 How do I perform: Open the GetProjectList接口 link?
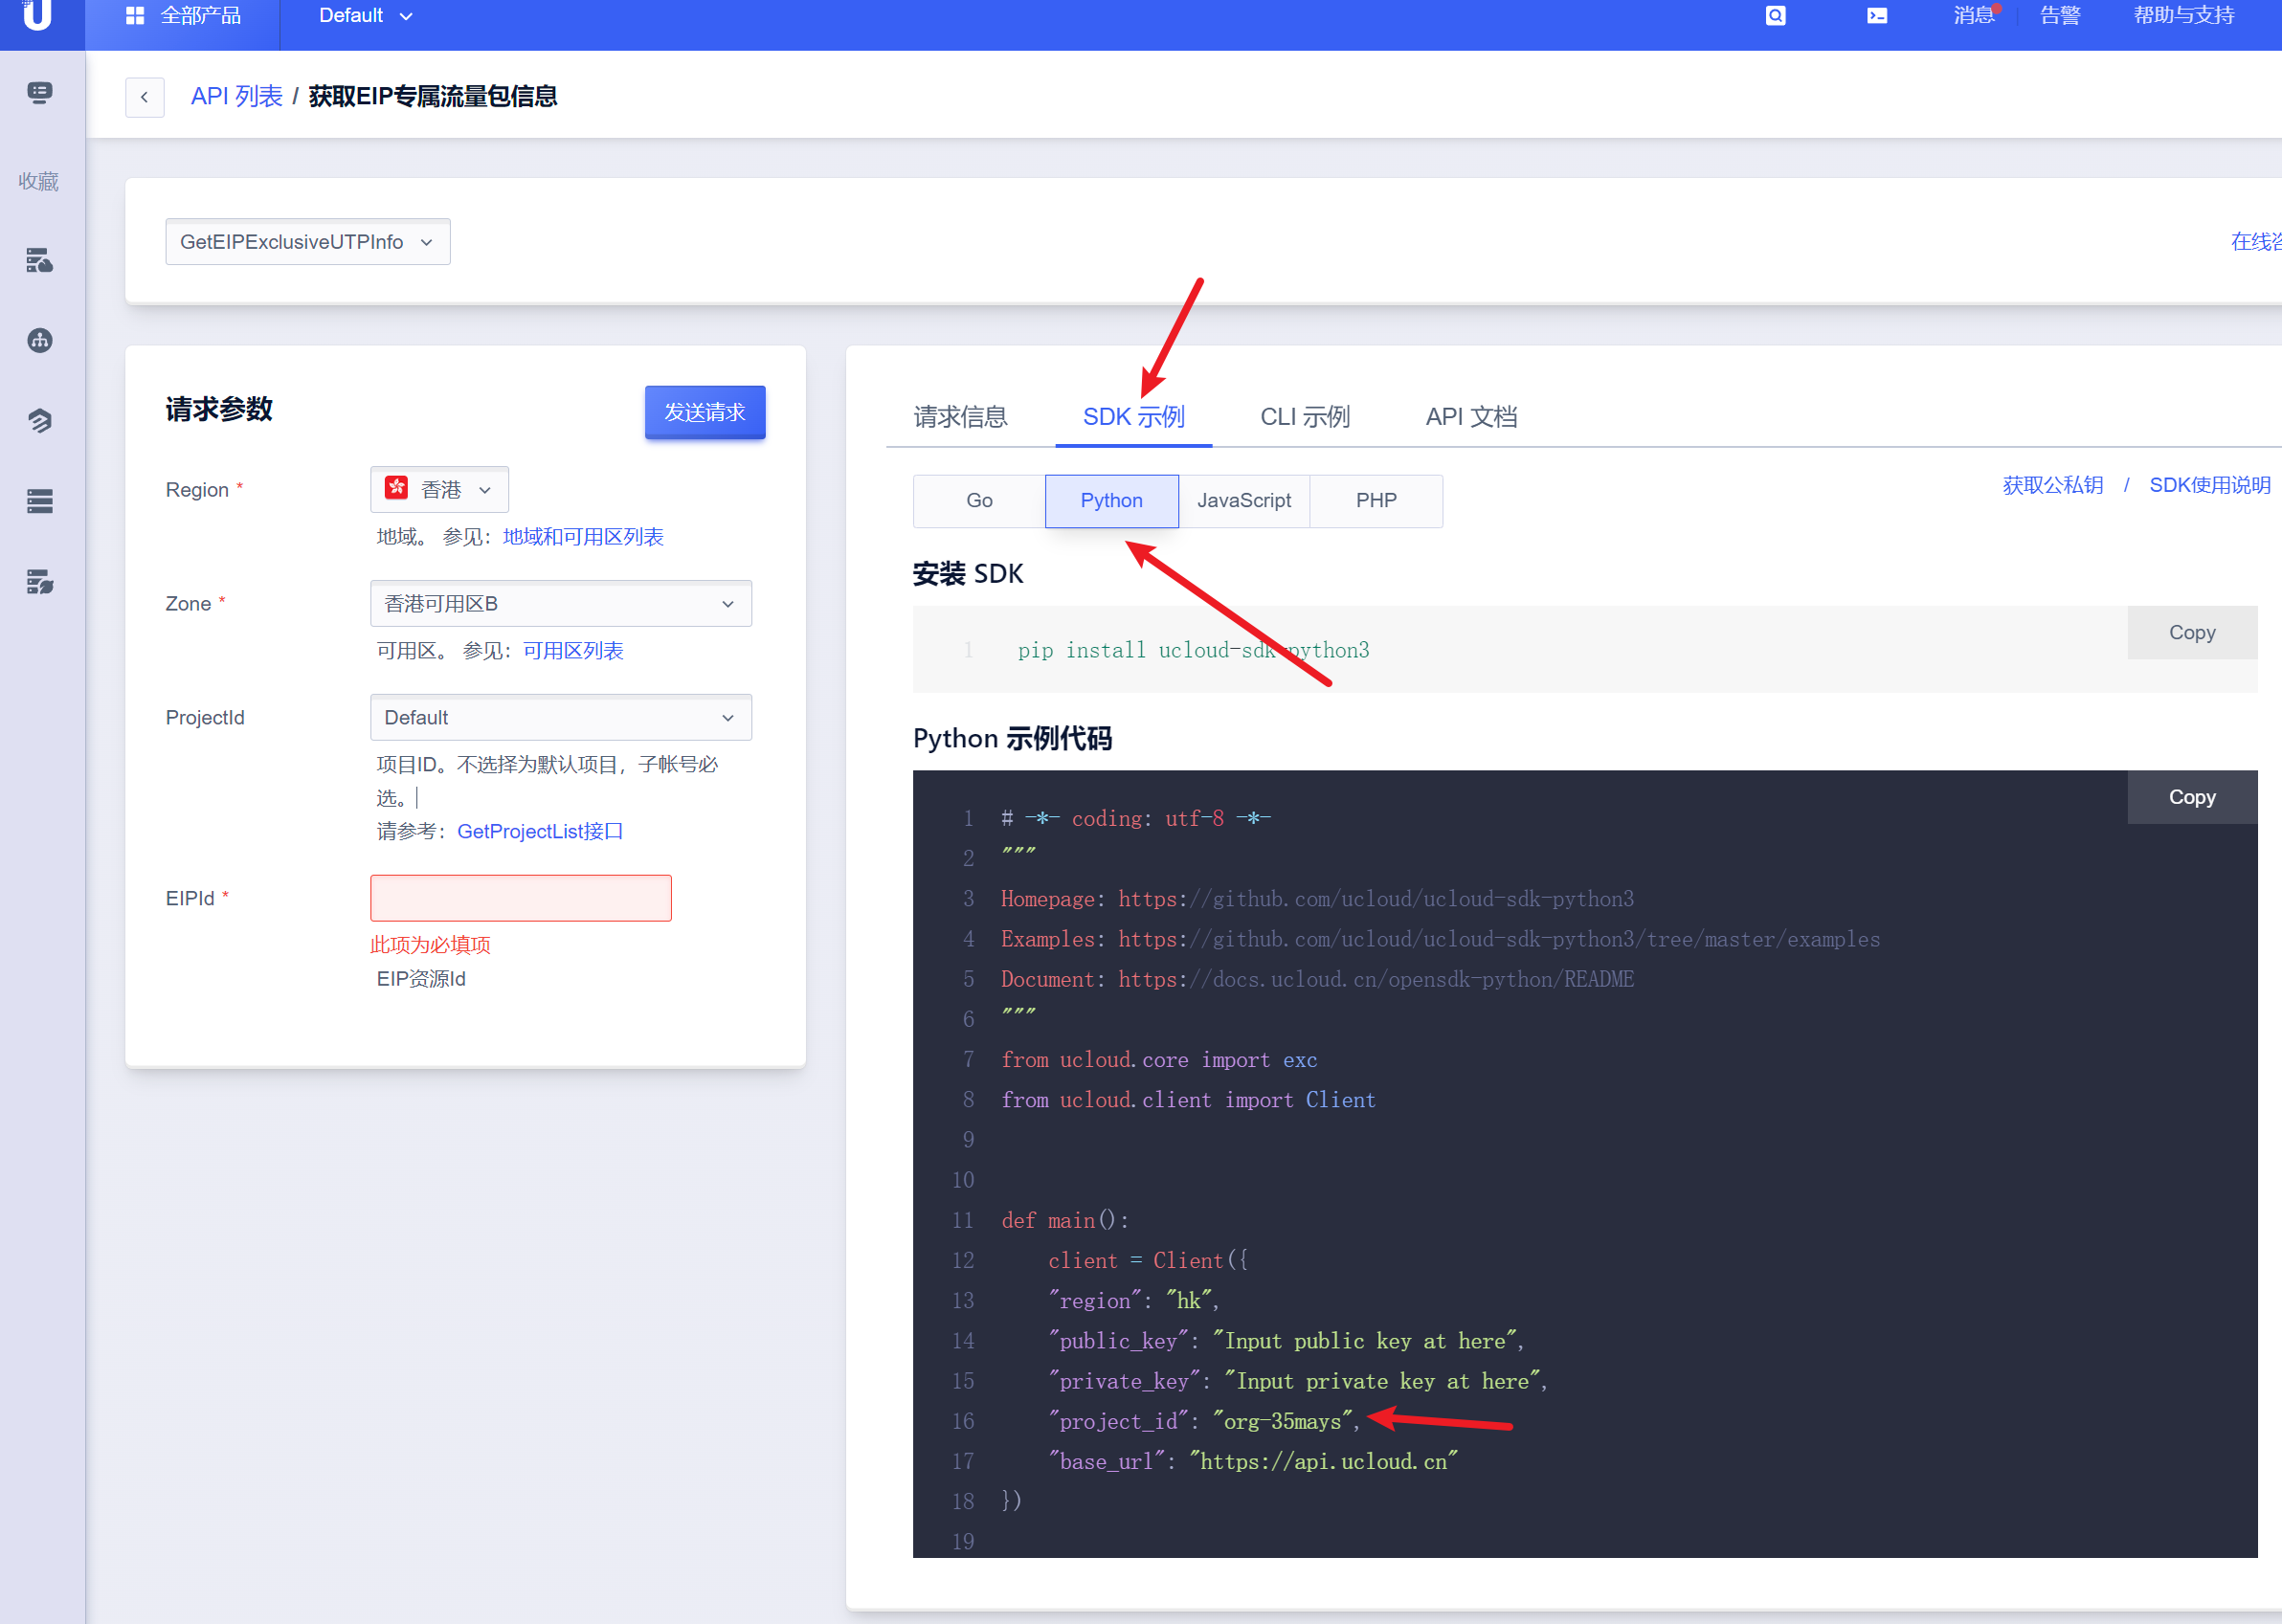(x=540, y=832)
